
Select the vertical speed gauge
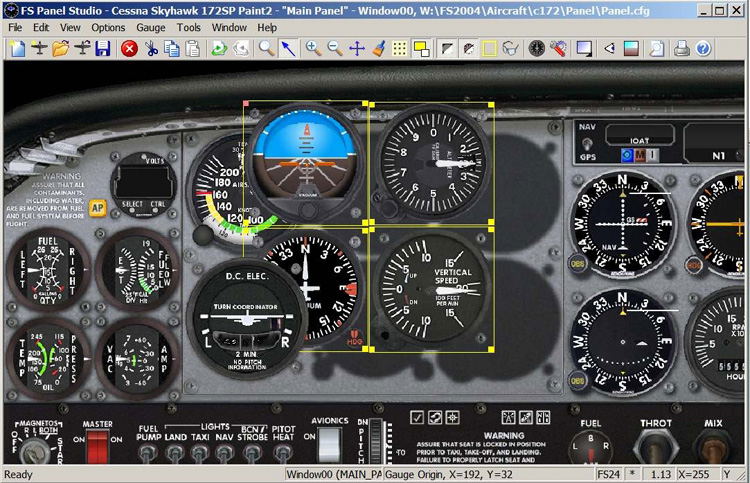coord(432,288)
